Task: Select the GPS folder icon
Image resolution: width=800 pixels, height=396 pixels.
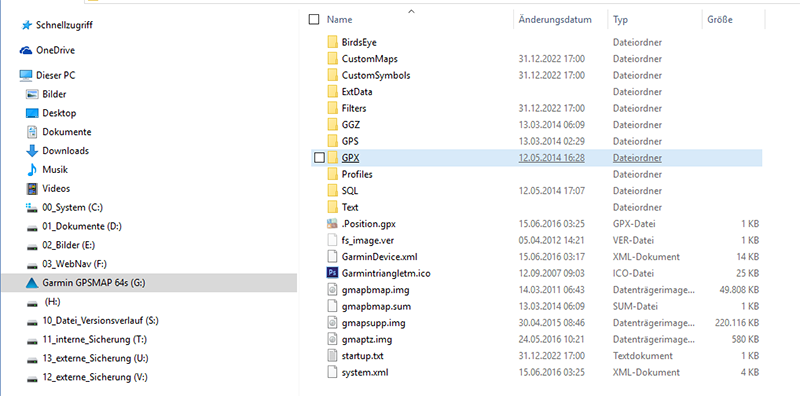Action: tap(333, 141)
